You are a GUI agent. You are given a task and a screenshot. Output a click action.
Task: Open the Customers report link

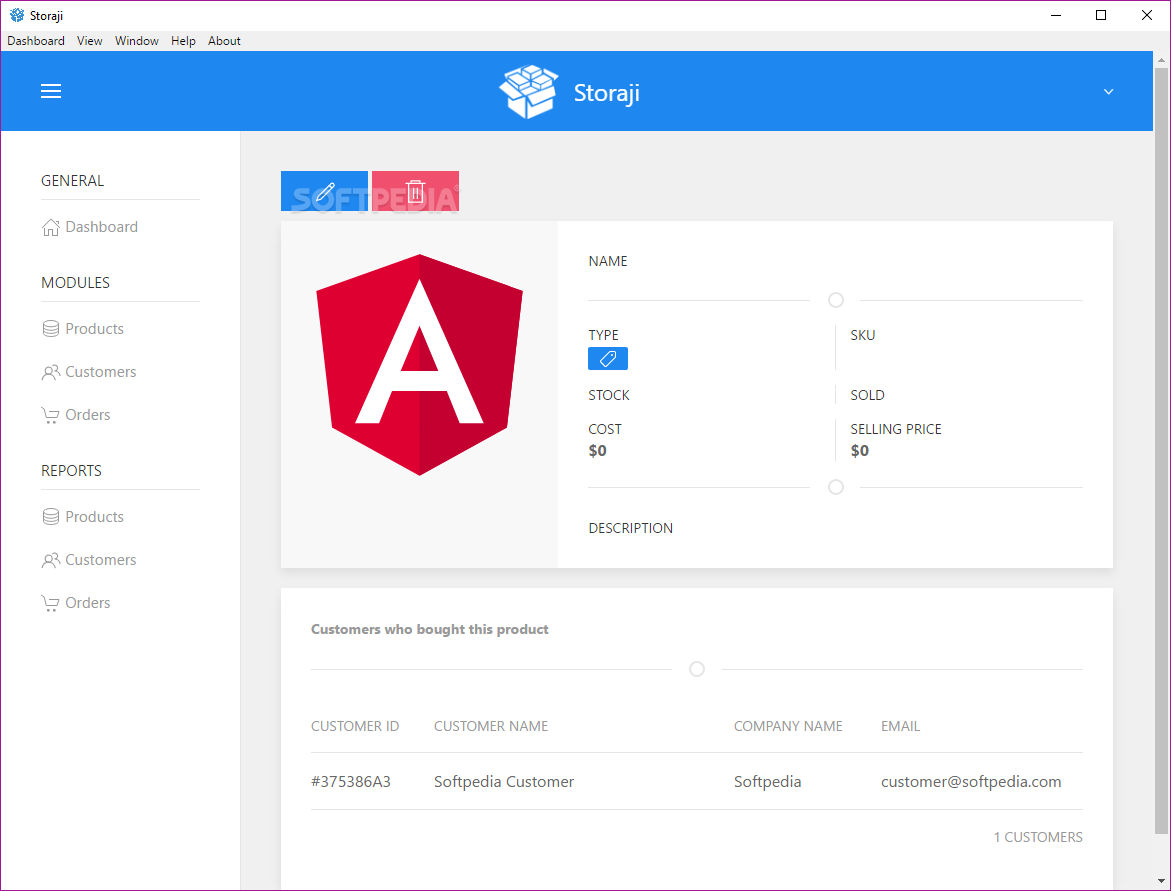tap(101, 560)
